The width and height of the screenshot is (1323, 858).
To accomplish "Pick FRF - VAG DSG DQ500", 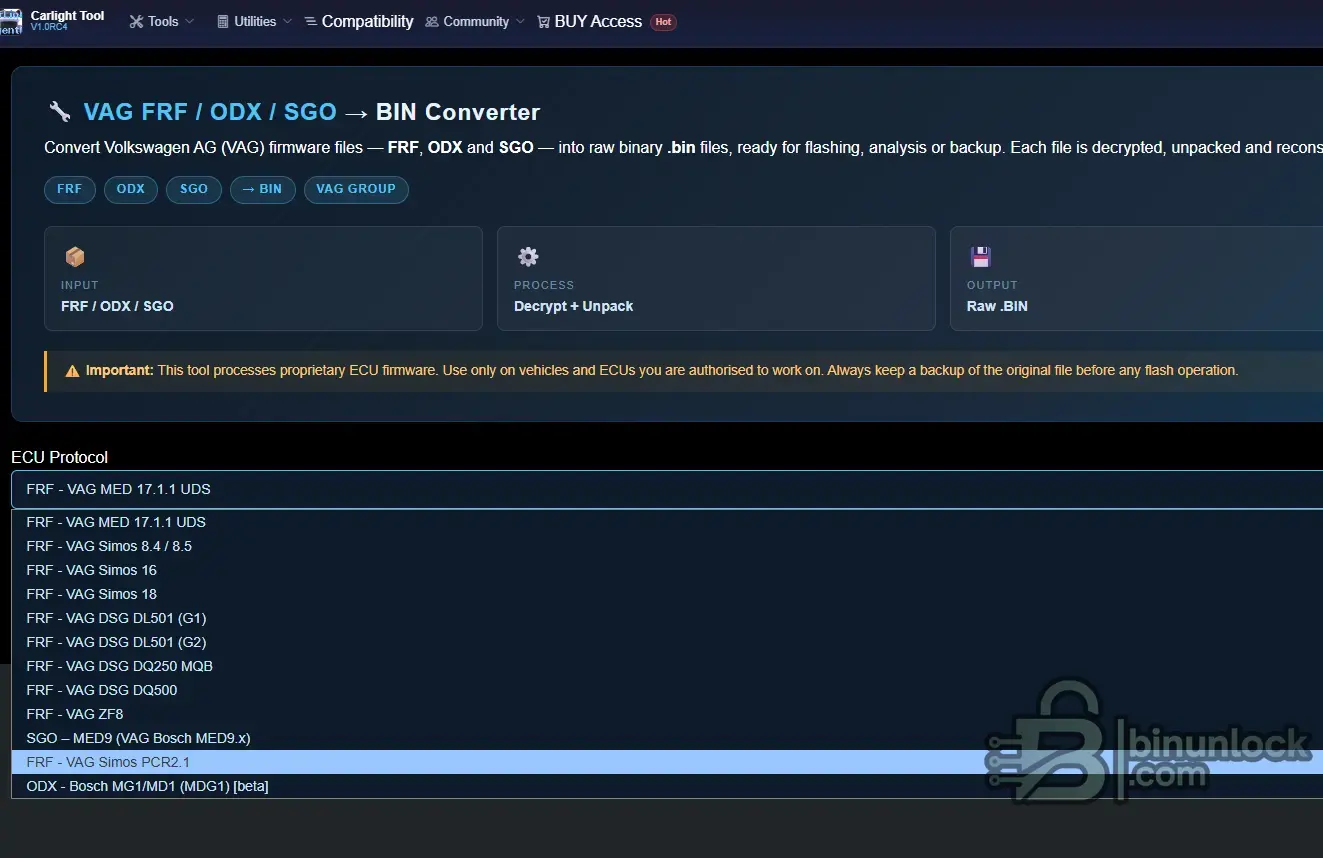I will click(667, 690).
